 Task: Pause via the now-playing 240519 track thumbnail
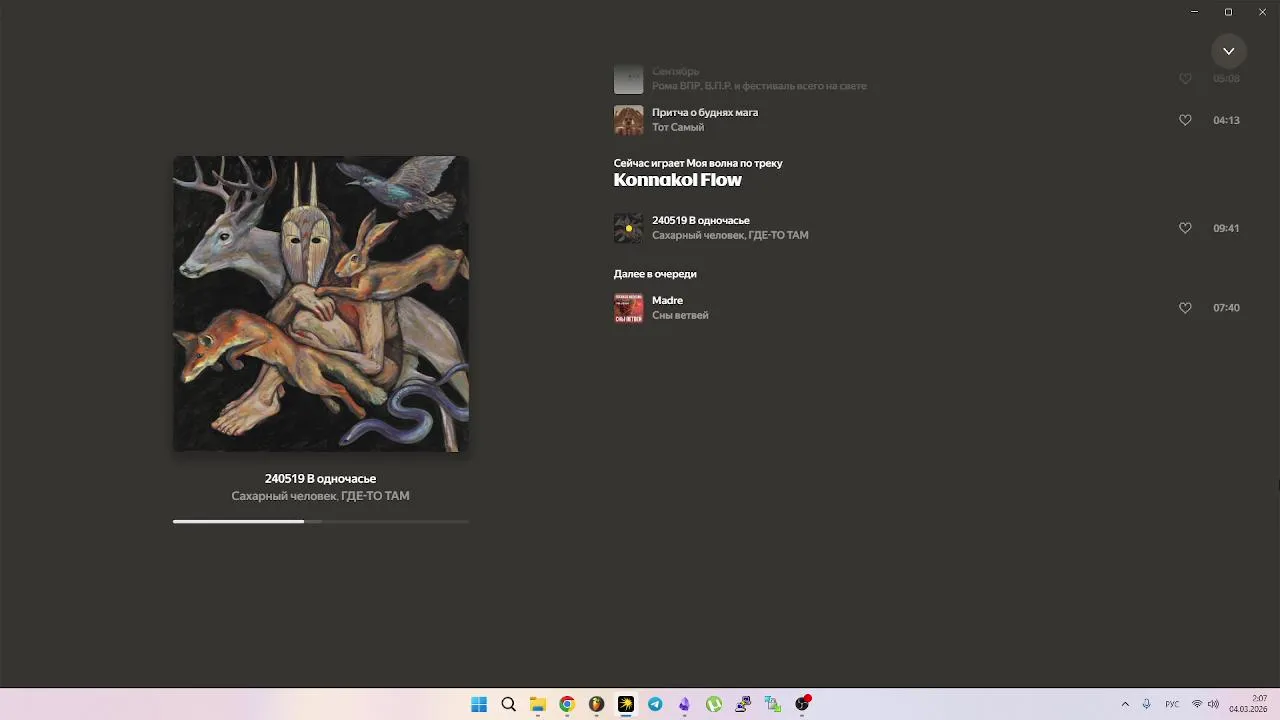tap(628, 228)
